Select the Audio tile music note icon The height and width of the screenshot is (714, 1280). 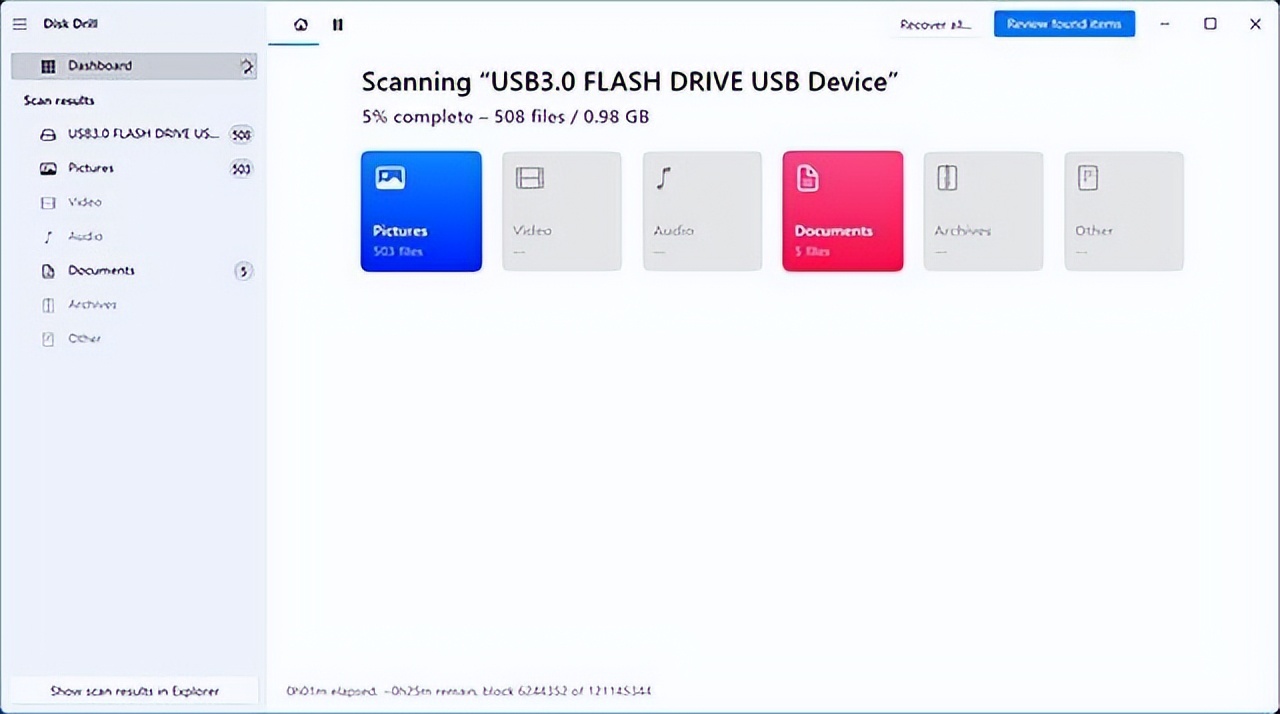tap(663, 179)
